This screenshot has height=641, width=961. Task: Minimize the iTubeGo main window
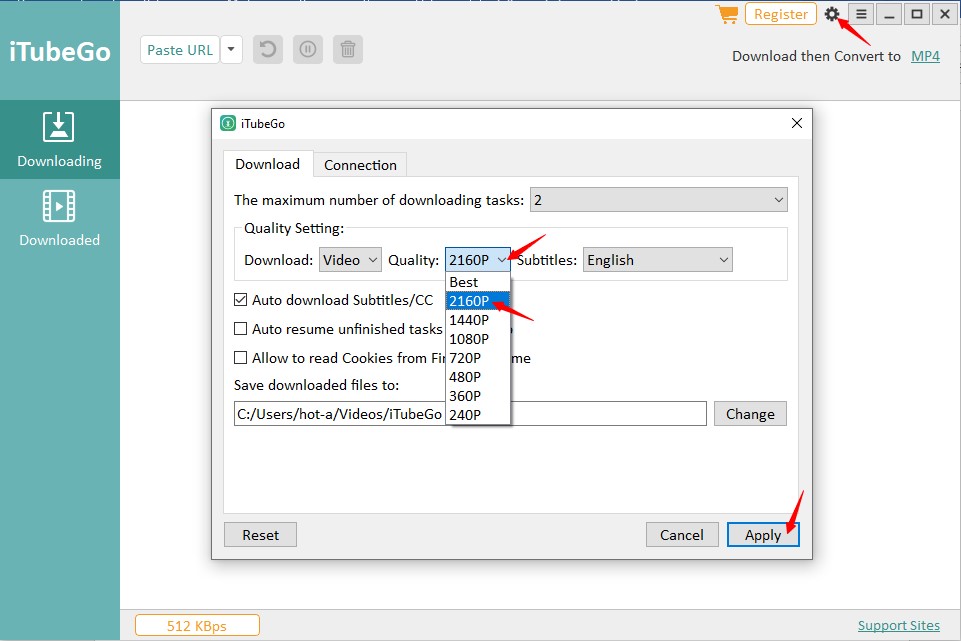pos(889,13)
